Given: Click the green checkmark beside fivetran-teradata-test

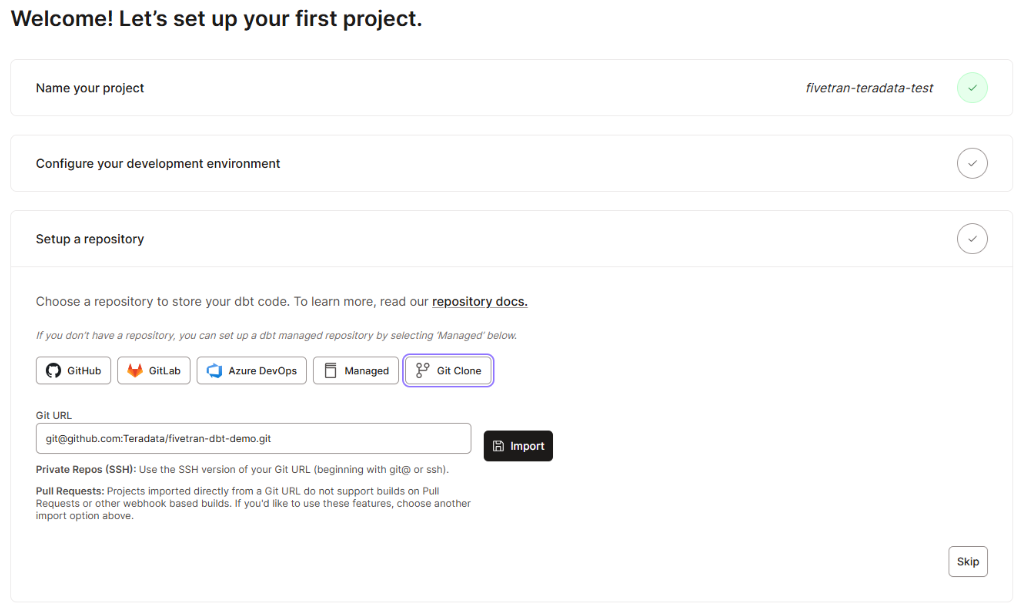Looking at the screenshot, I should tap(971, 87).
